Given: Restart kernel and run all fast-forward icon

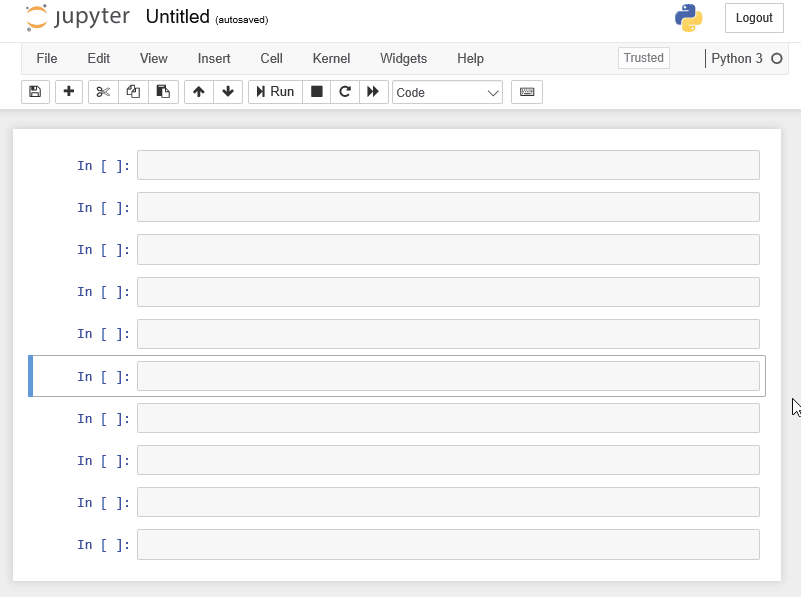Looking at the screenshot, I should [x=373, y=92].
